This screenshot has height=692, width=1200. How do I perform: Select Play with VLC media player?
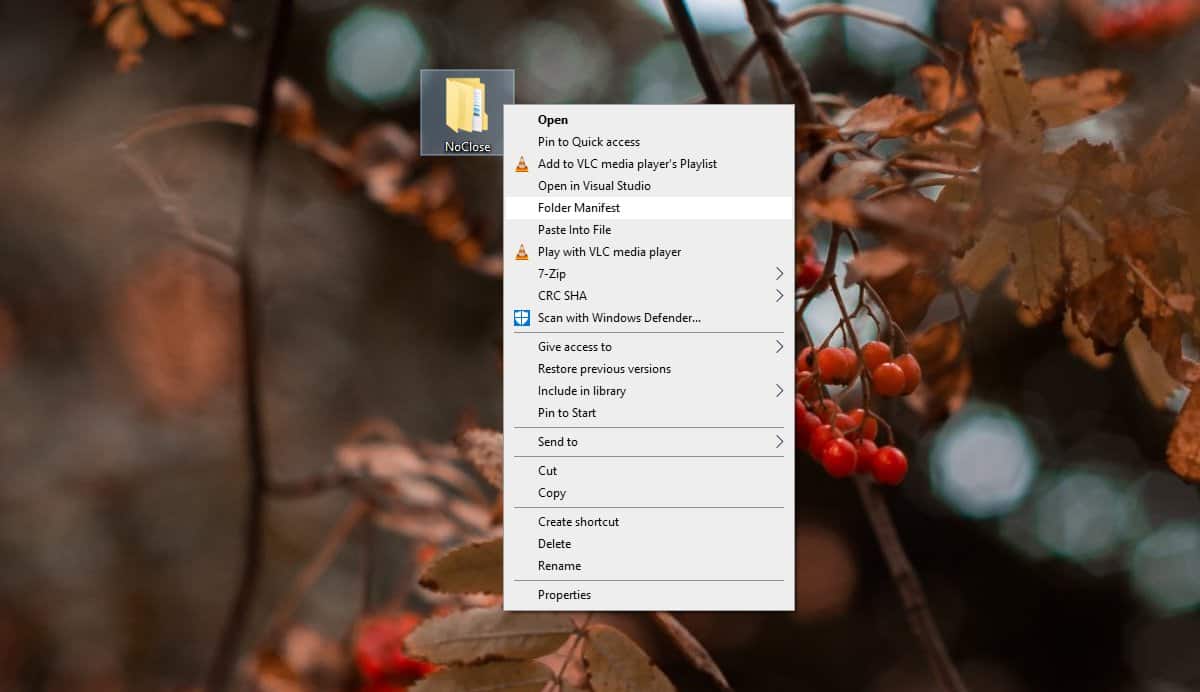coord(649,252)
